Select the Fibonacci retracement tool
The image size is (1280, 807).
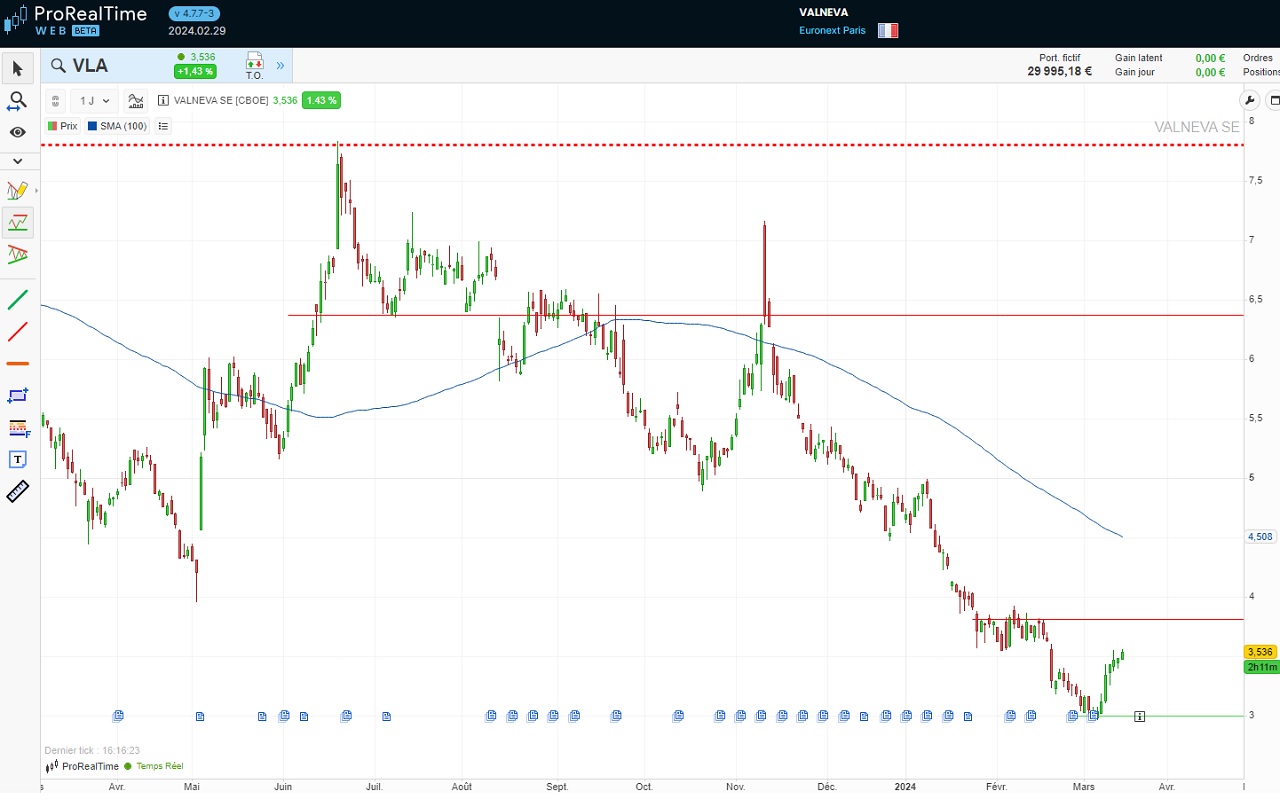[x=17, y=427]
